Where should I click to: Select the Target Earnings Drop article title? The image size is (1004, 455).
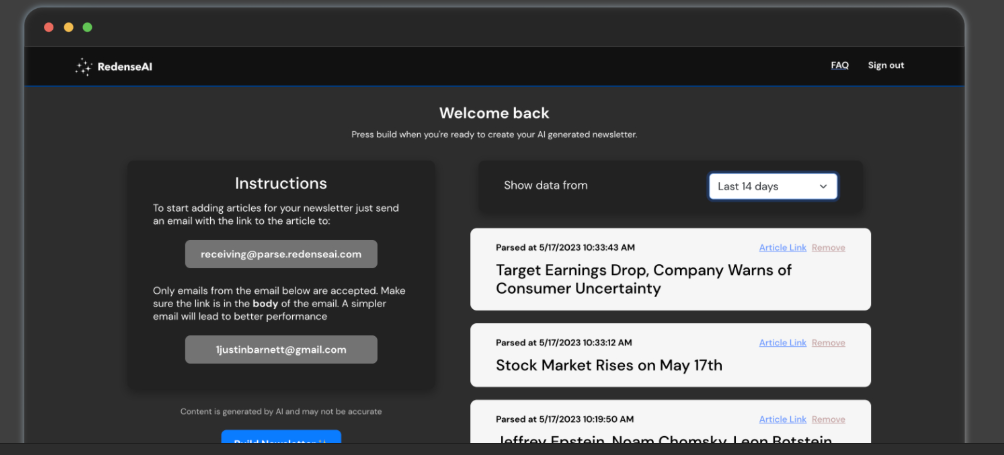643,279
